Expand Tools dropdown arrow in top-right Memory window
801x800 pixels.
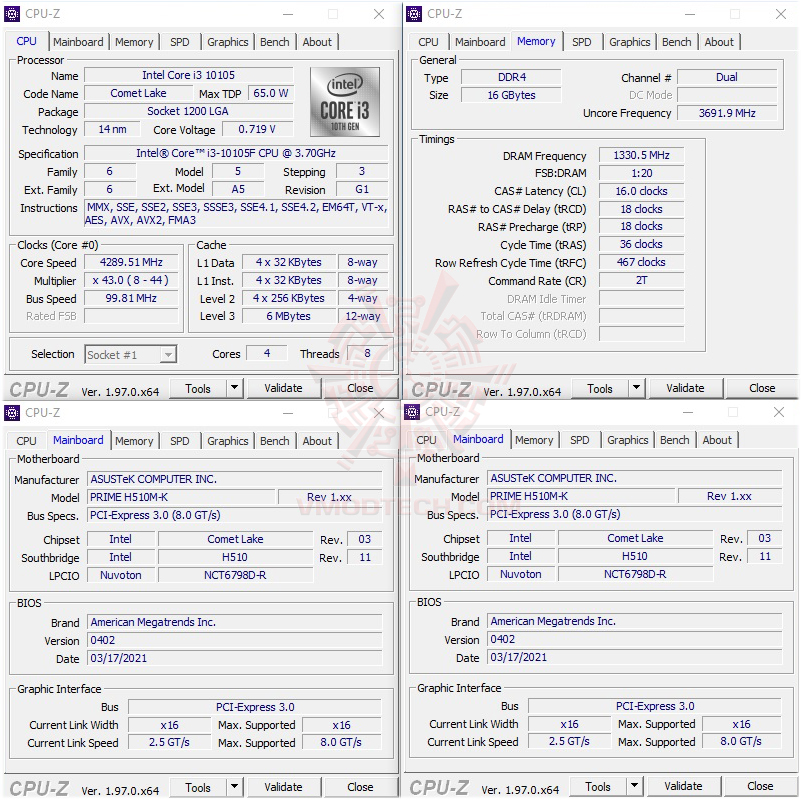[x=636, y=388]
